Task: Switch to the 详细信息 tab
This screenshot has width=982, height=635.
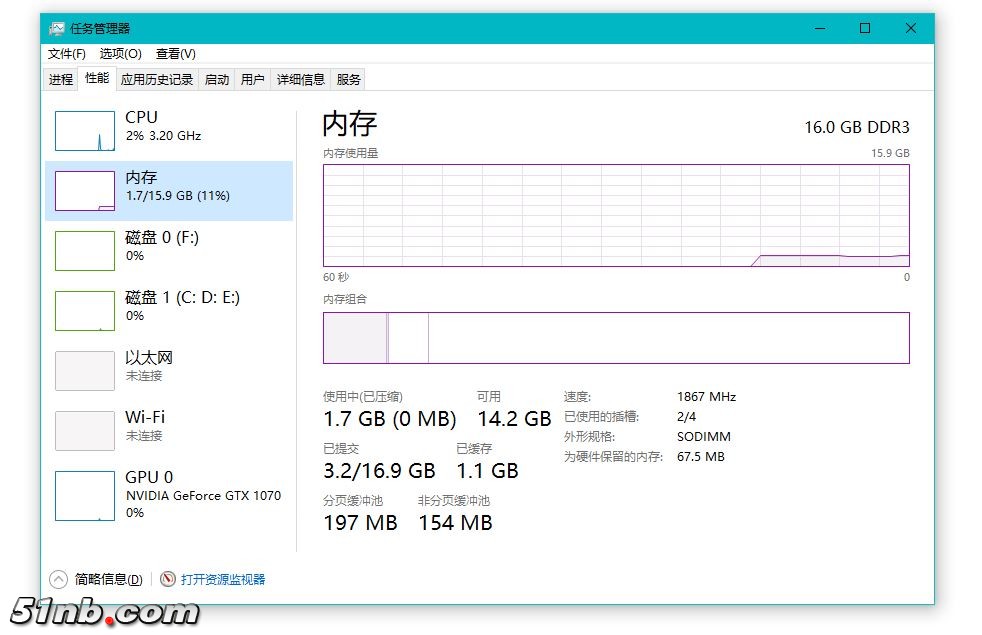Action: (301, 80)
